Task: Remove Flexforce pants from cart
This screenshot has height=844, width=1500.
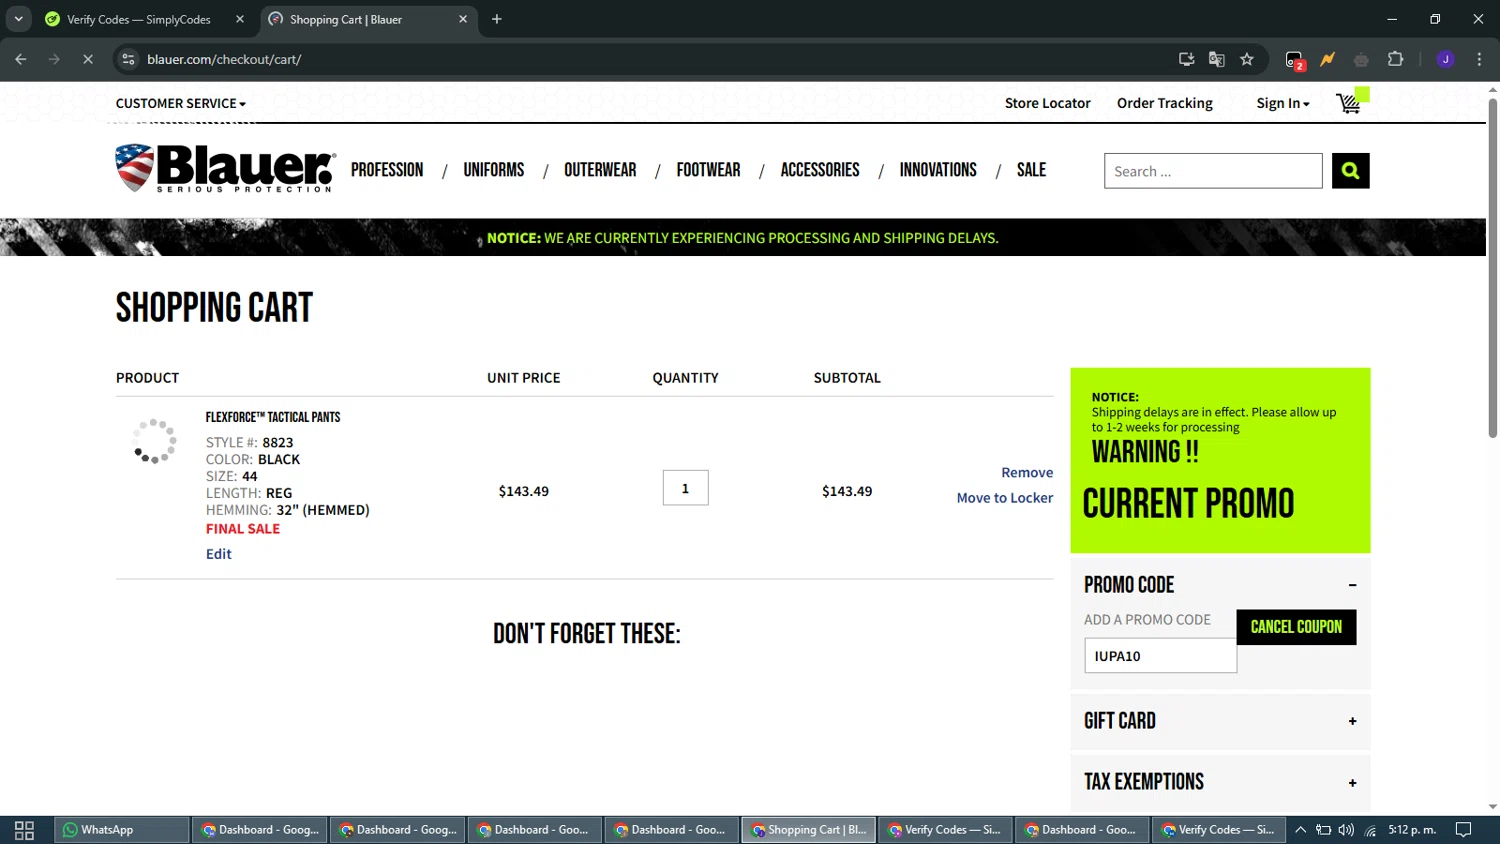Action: (1027, 473)
